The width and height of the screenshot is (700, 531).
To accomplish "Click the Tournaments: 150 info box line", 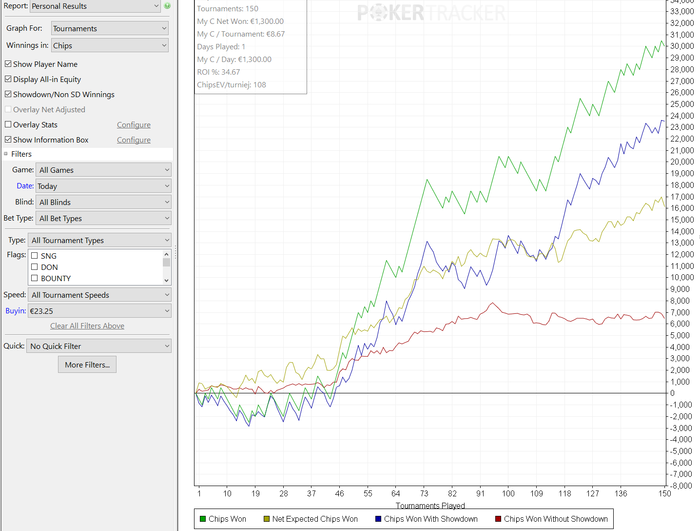I will click(228, 8).
